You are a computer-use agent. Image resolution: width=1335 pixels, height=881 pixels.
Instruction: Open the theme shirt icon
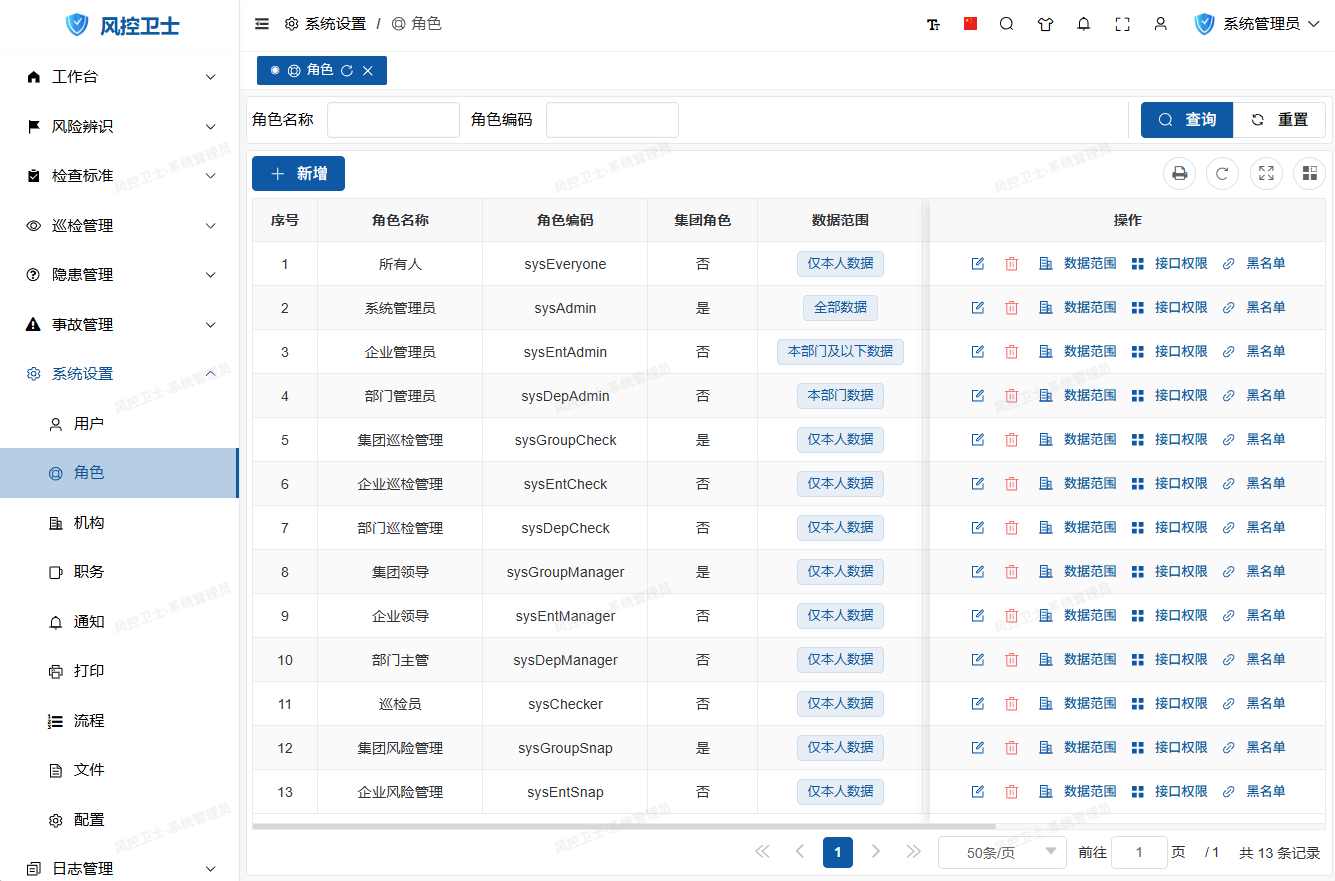[x=1046, y=24]
